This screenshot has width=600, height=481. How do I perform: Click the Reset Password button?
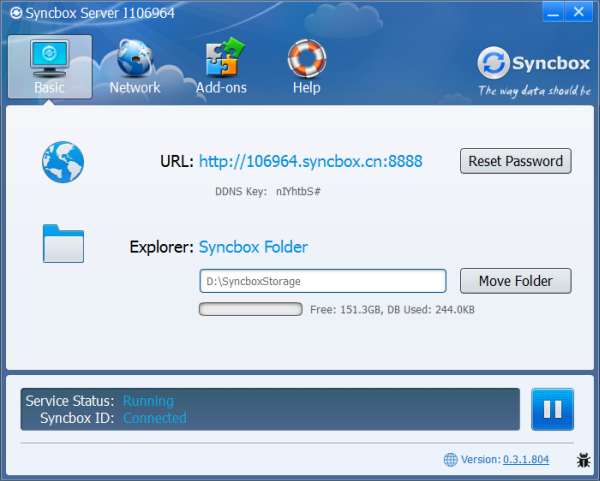tap(515, 161)
